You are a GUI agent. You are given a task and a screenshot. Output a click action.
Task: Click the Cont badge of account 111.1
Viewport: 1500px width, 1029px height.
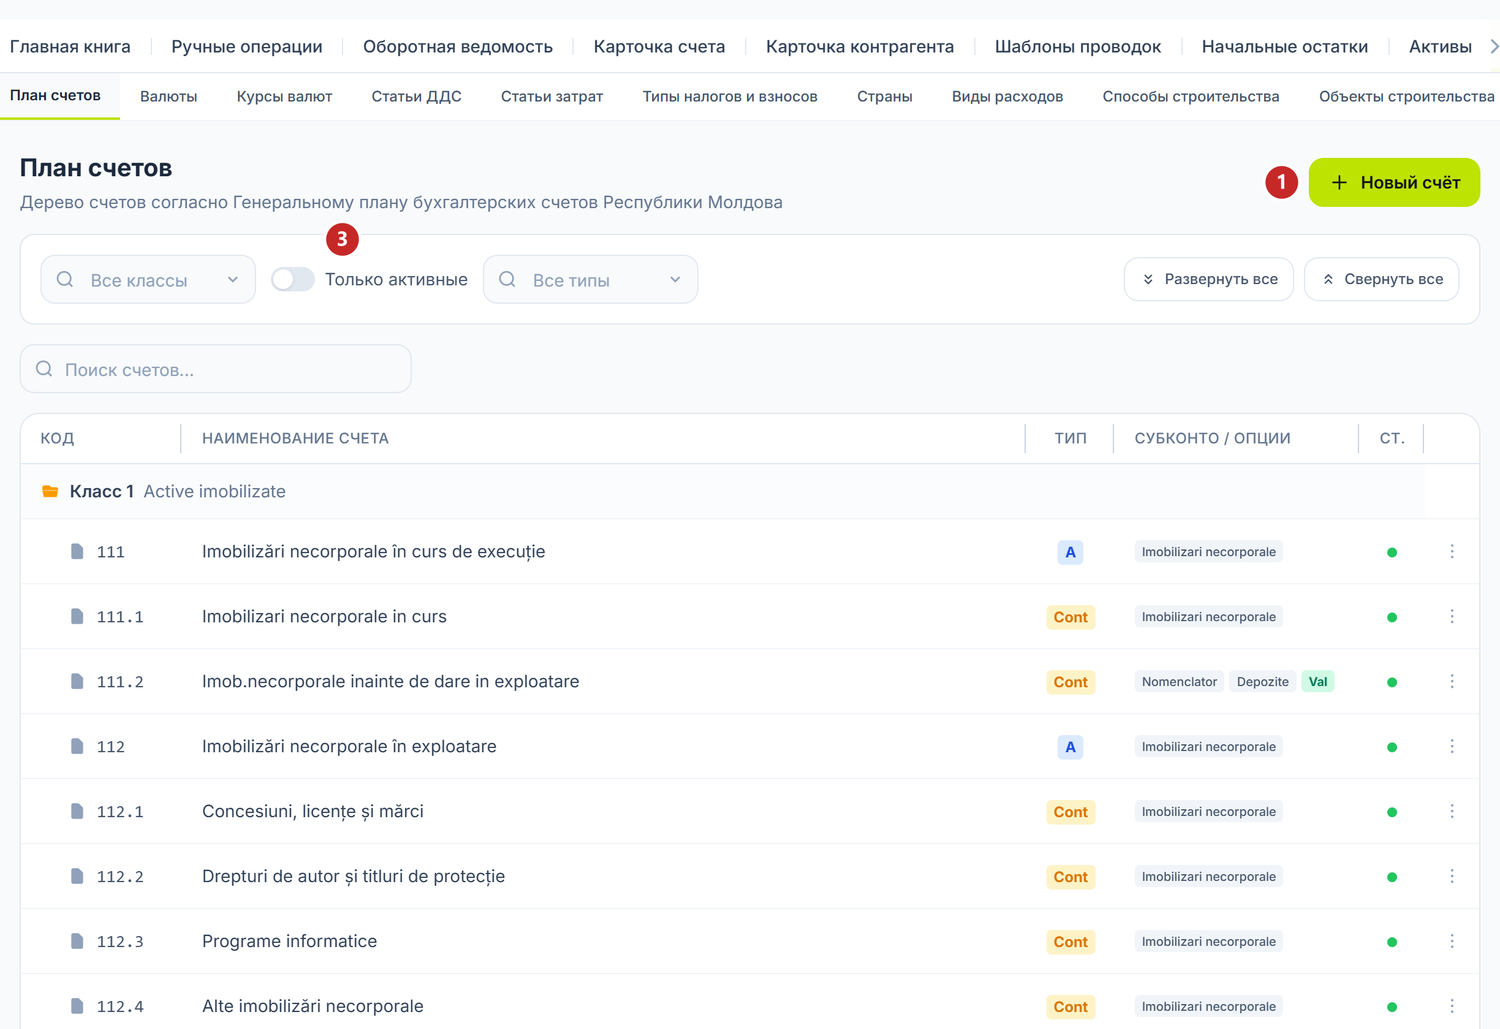click(x=1070, y=617)
